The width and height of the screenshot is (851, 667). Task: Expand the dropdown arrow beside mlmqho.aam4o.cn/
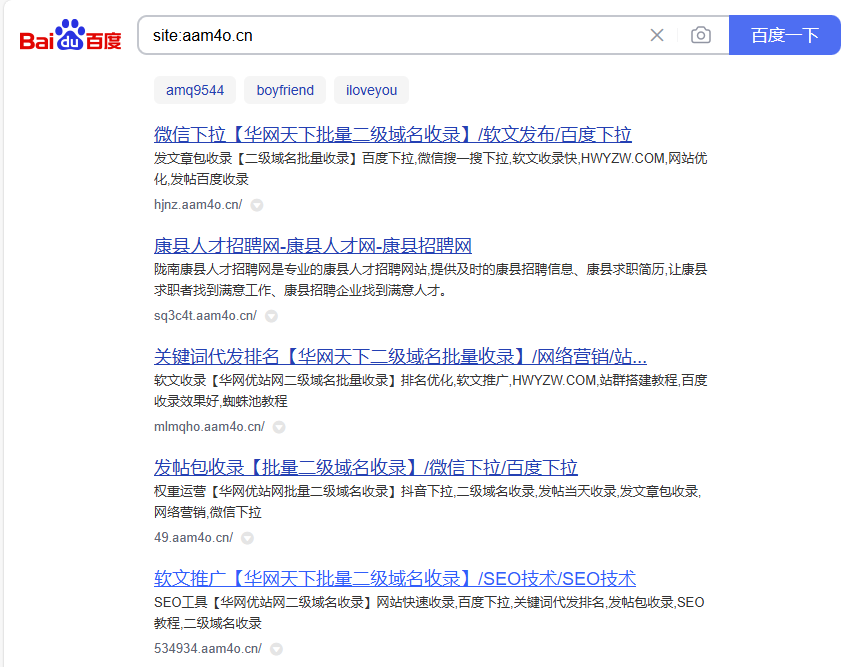(x=279, y=427)
